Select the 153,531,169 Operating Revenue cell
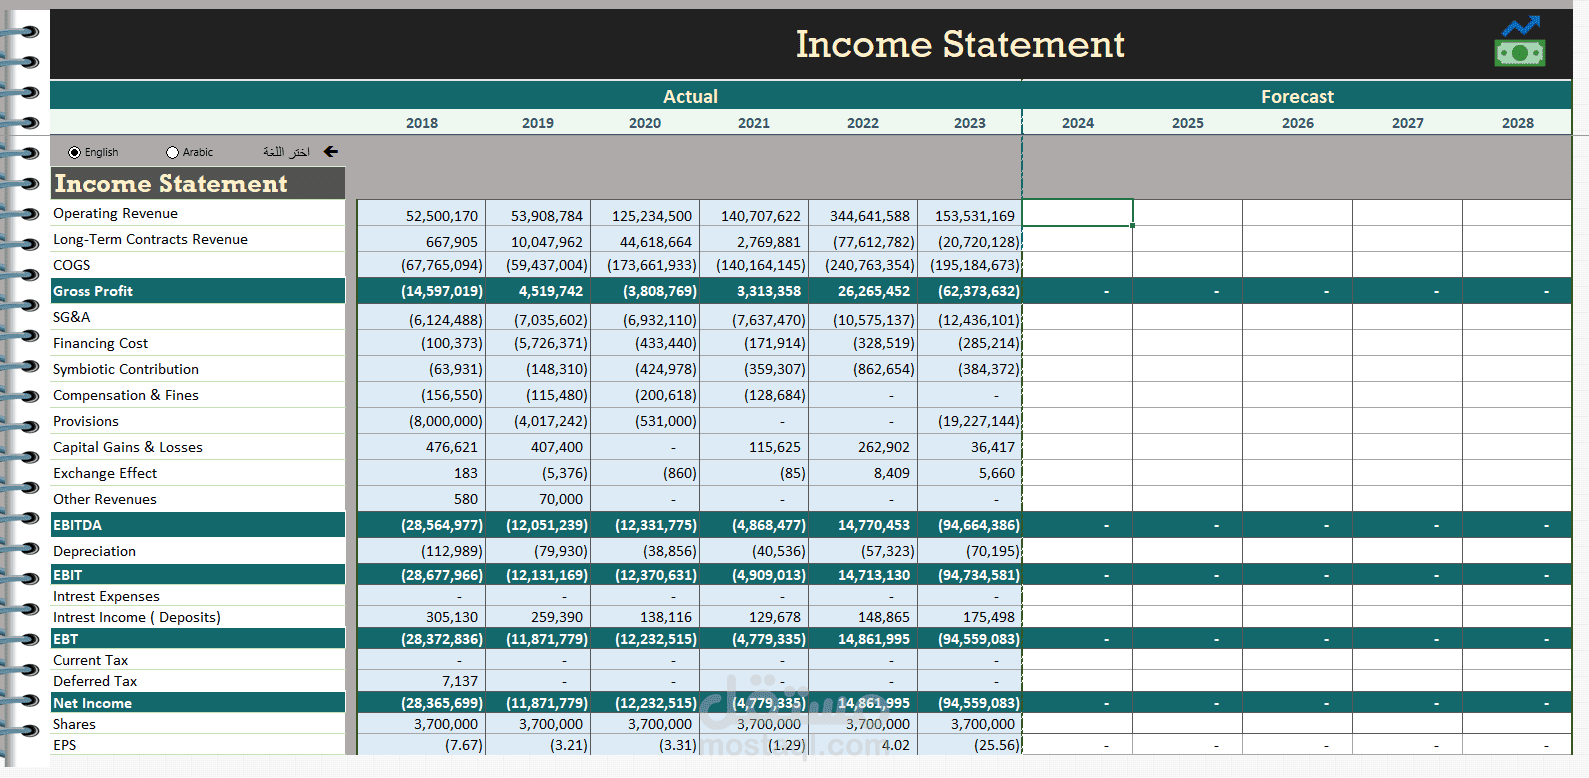1589x778 pixels. point(970,215)
